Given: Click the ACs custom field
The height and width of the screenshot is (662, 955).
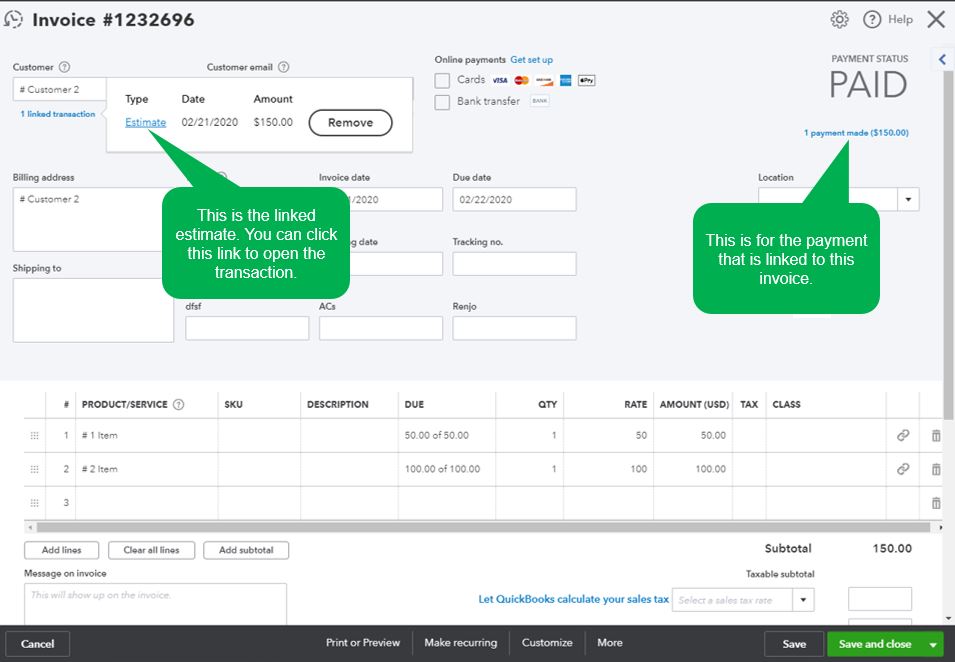Looking at the screenshot, I should point(381,328).
